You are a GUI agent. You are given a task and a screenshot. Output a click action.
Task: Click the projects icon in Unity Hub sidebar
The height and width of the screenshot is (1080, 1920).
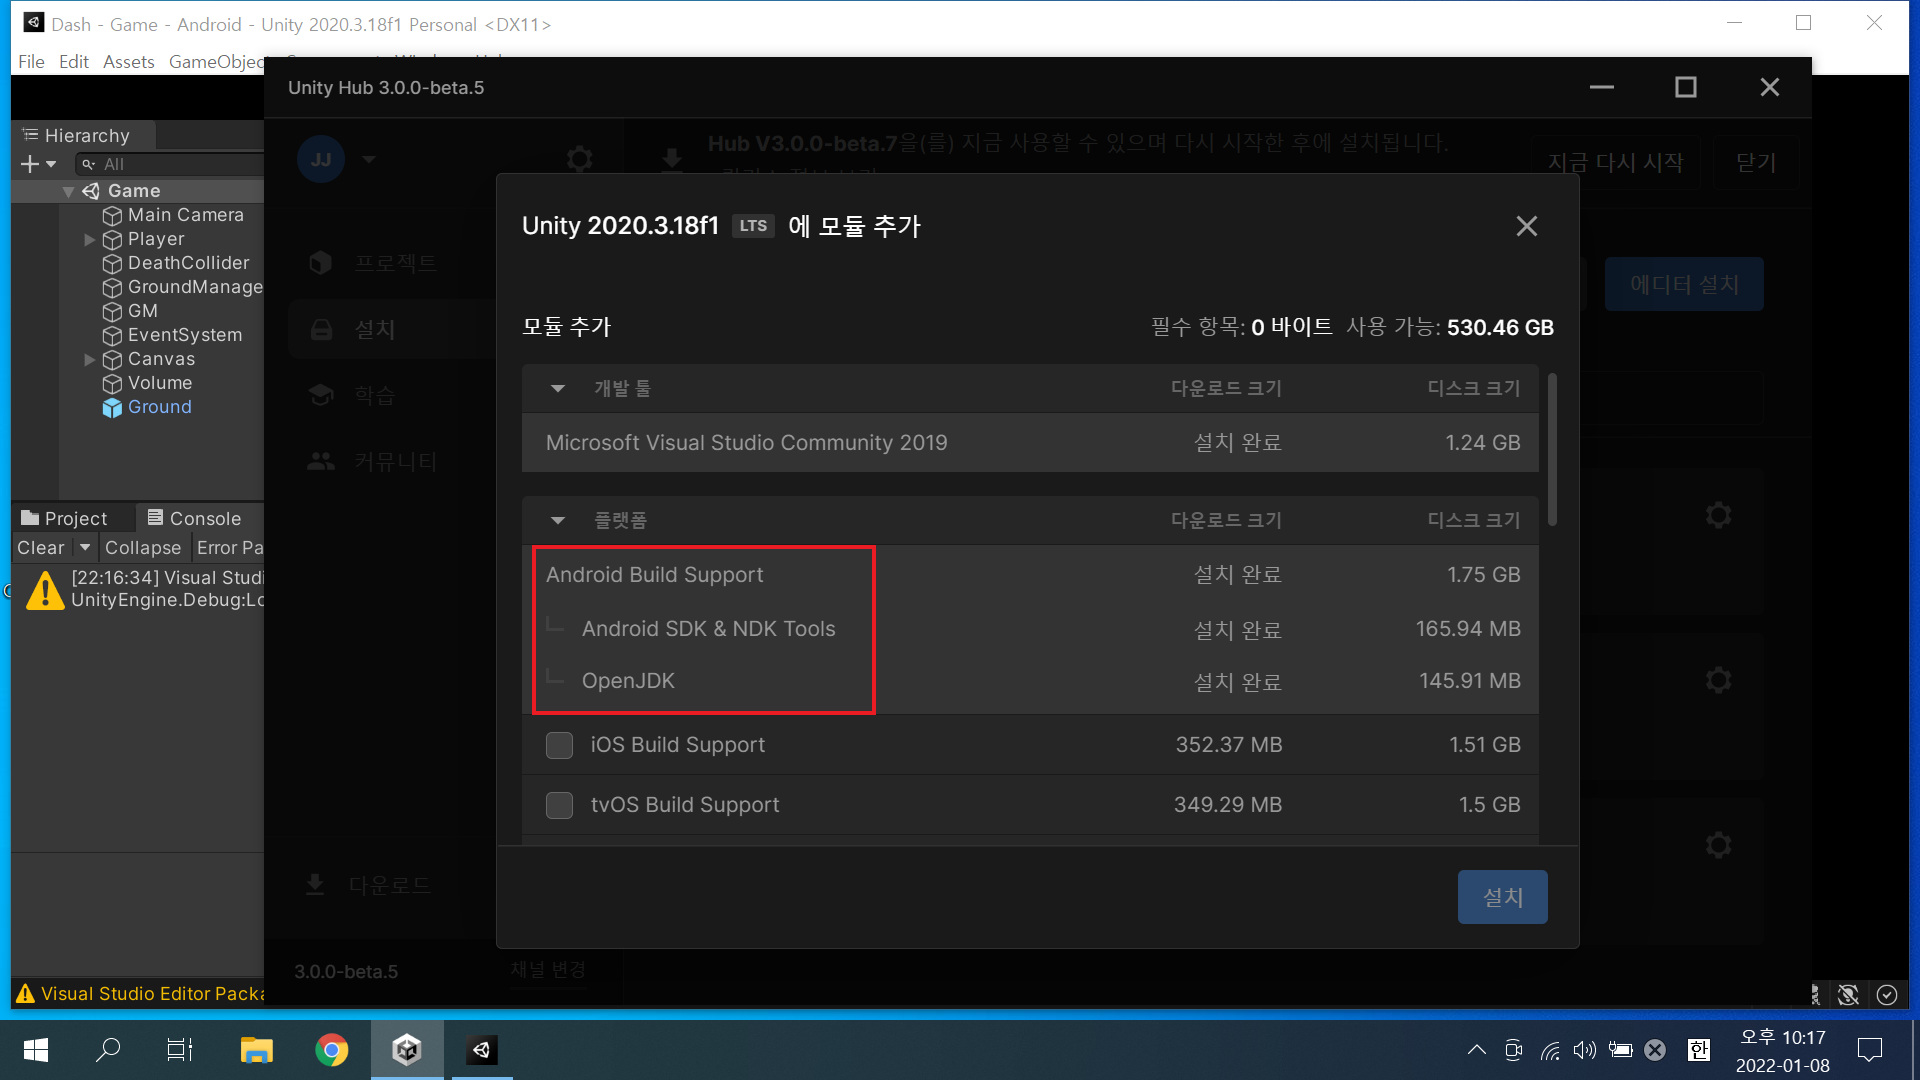click(x=320, y=262)
